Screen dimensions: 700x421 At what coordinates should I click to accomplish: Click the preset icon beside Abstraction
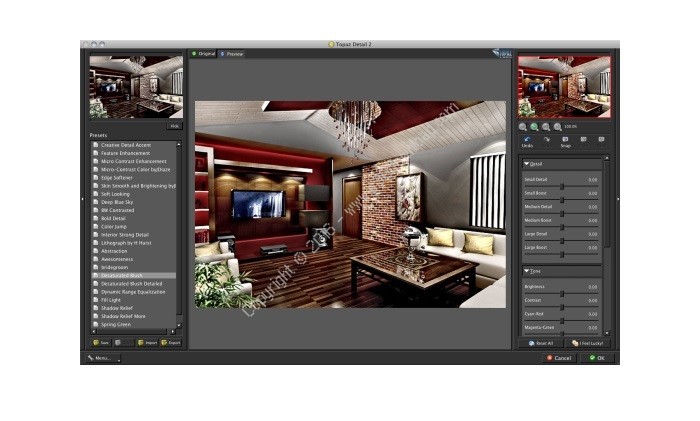click(96, 251)
